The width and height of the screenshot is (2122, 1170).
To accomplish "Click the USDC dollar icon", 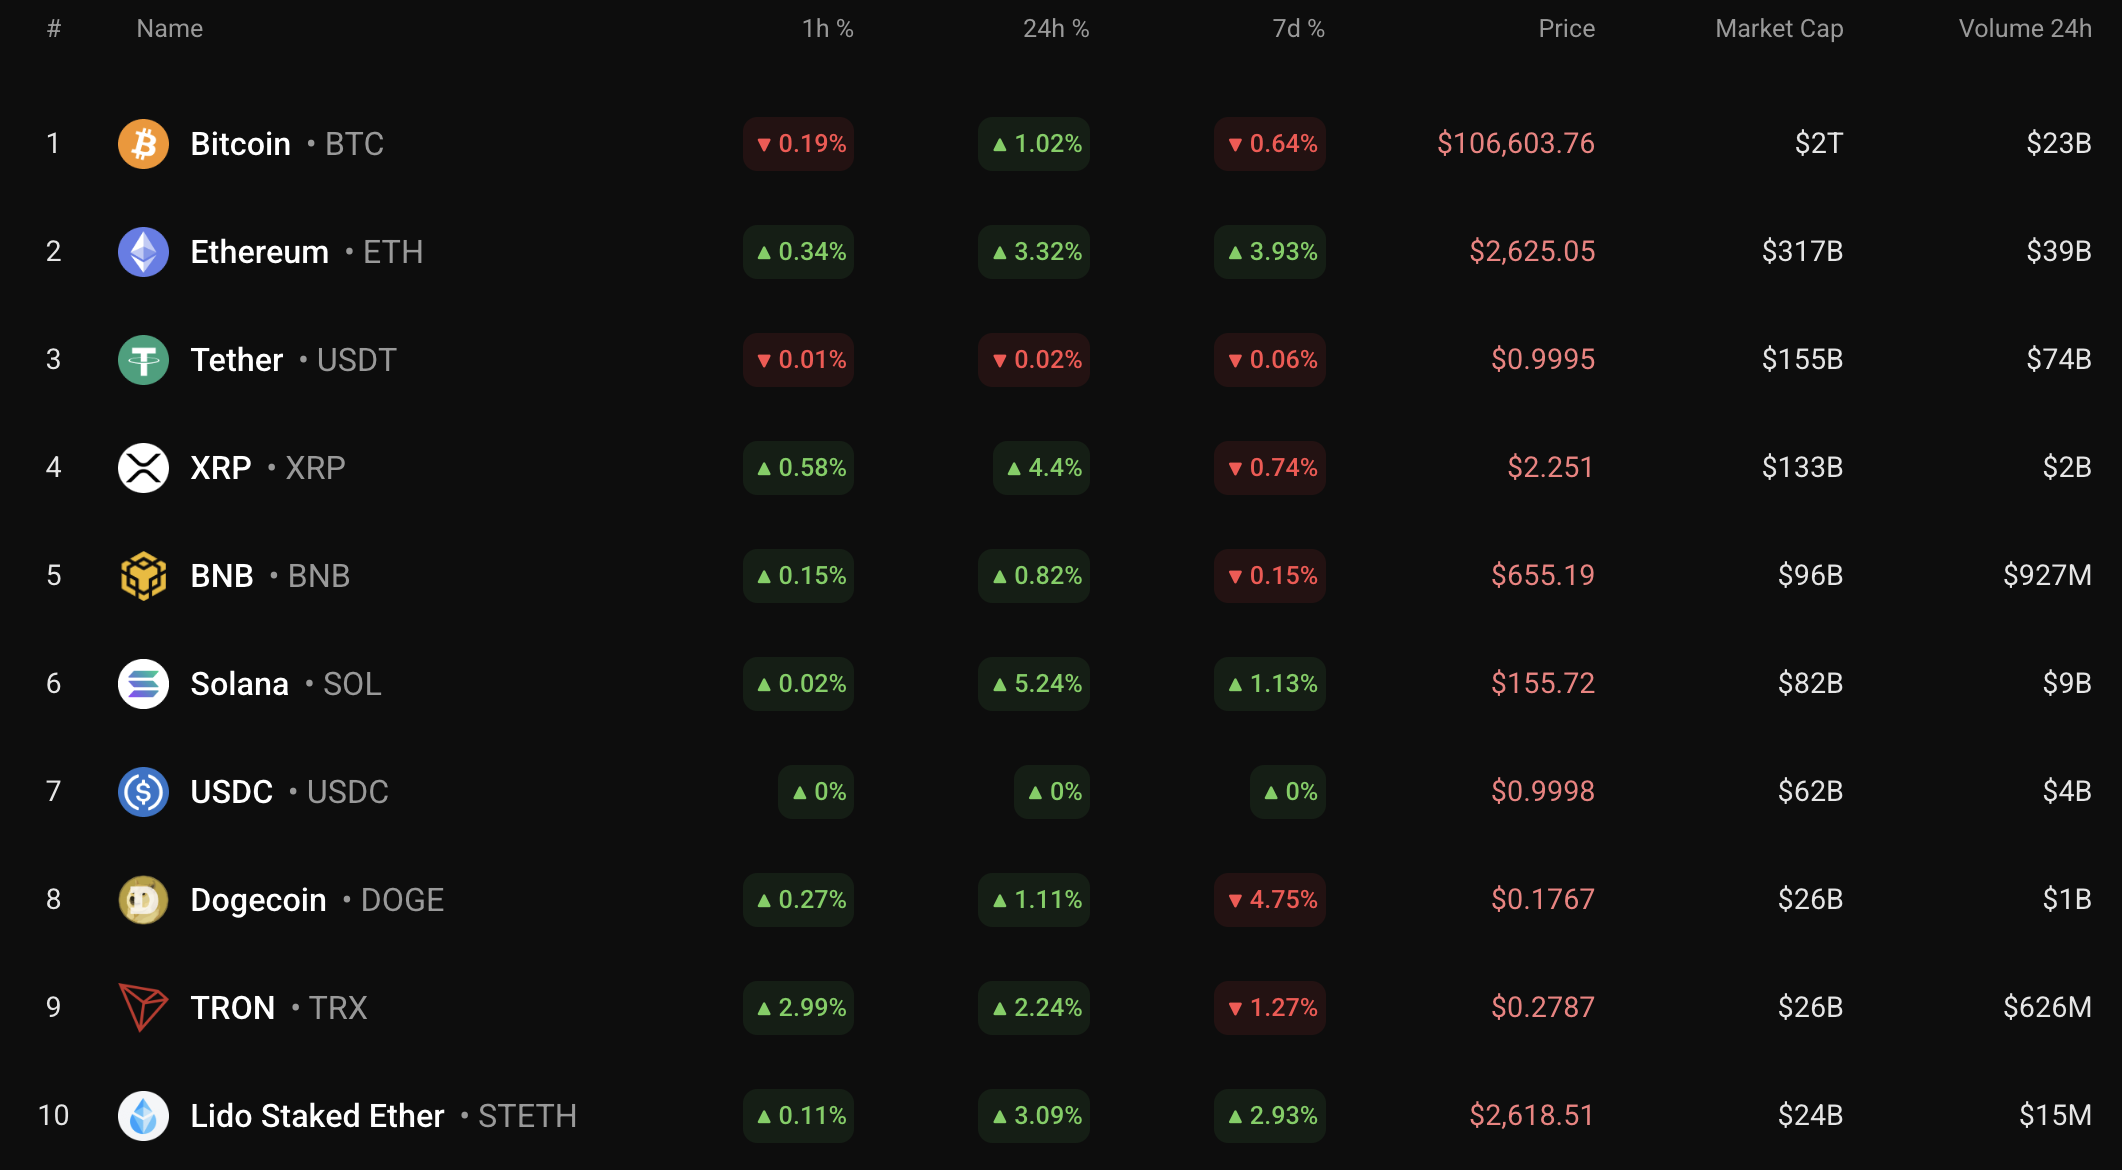I will tap(143, 792).
